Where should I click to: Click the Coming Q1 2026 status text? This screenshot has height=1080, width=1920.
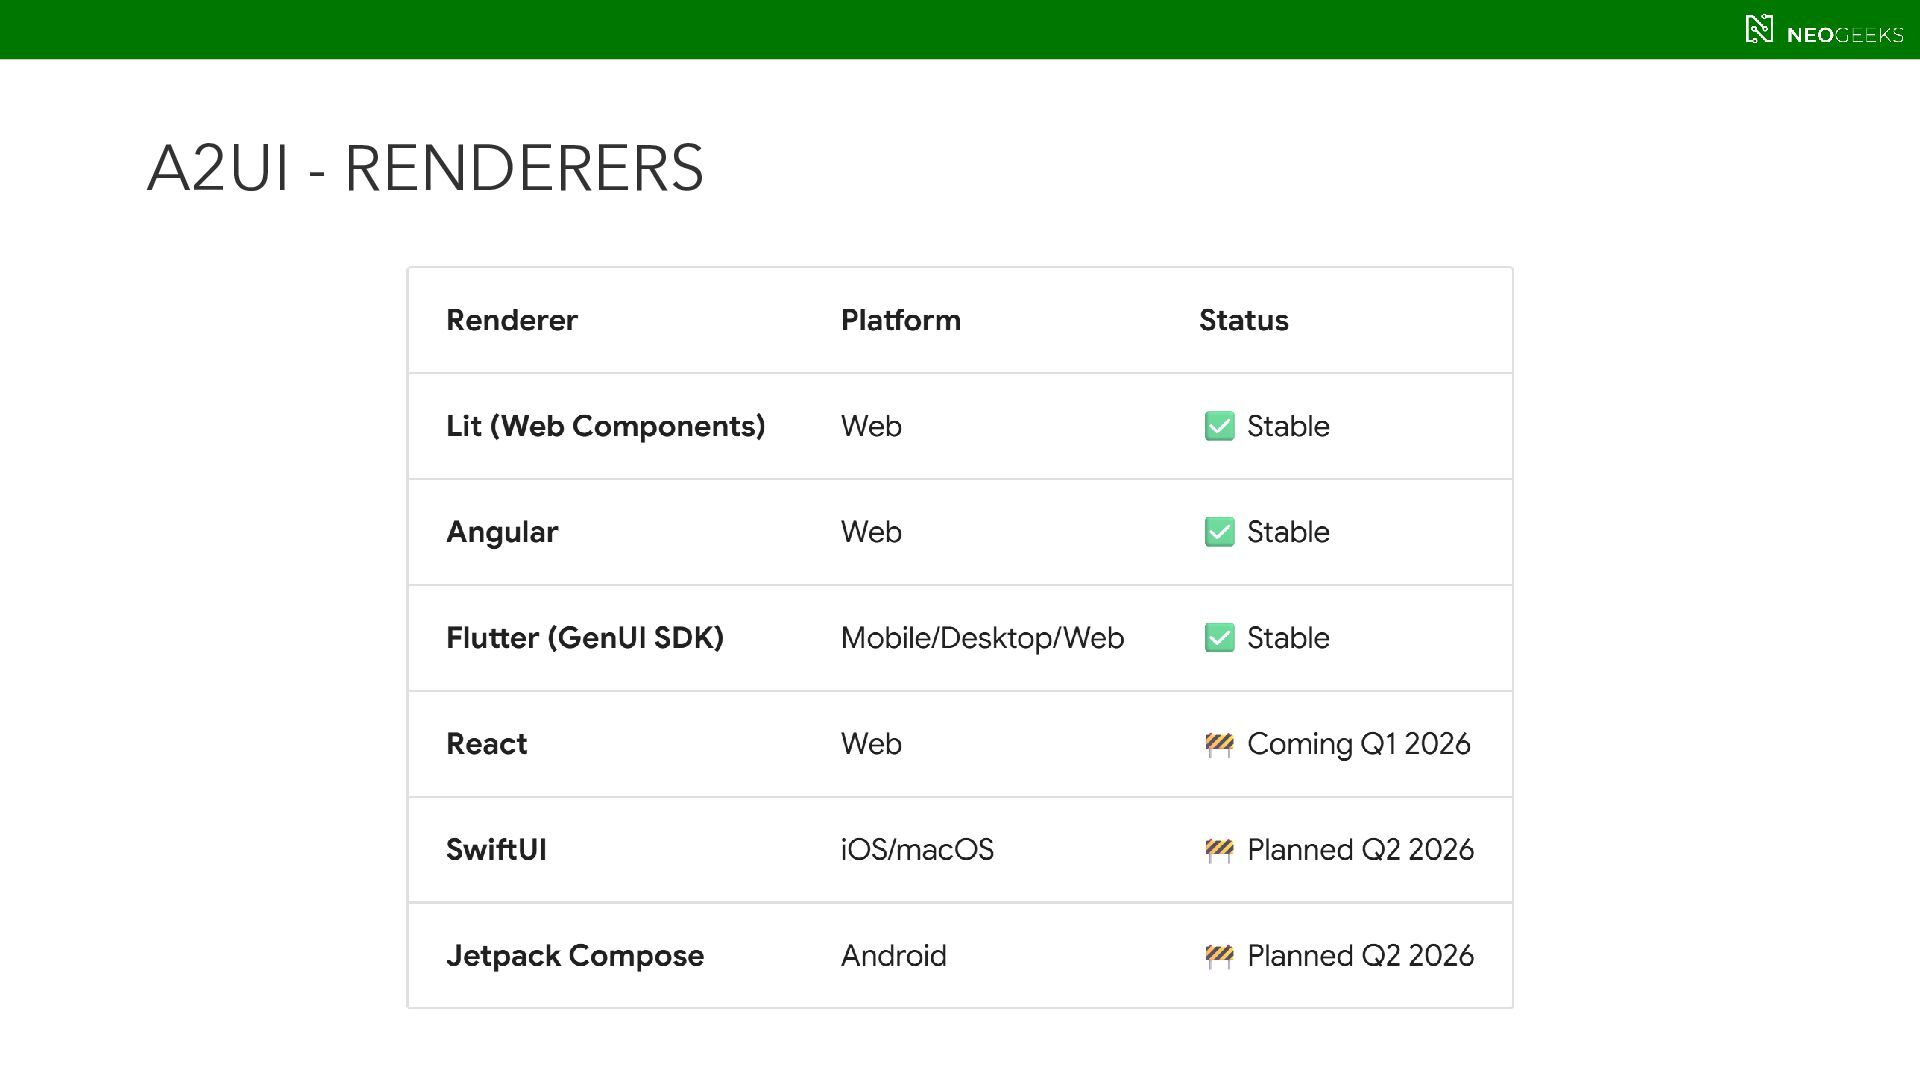pyautogui.click(x=1358, y=744)
